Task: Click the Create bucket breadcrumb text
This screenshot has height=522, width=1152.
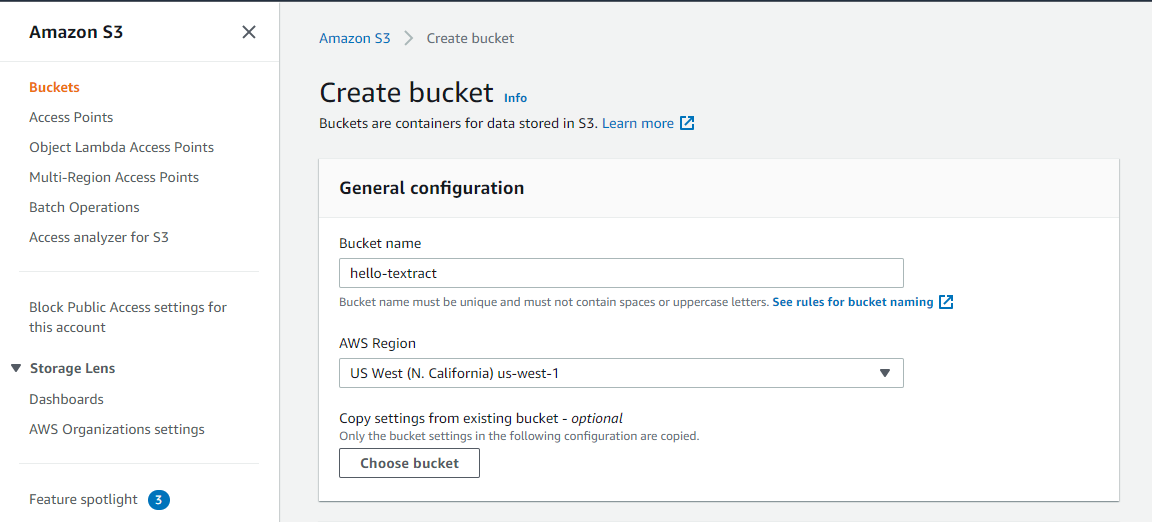Action: pos(470,38)
